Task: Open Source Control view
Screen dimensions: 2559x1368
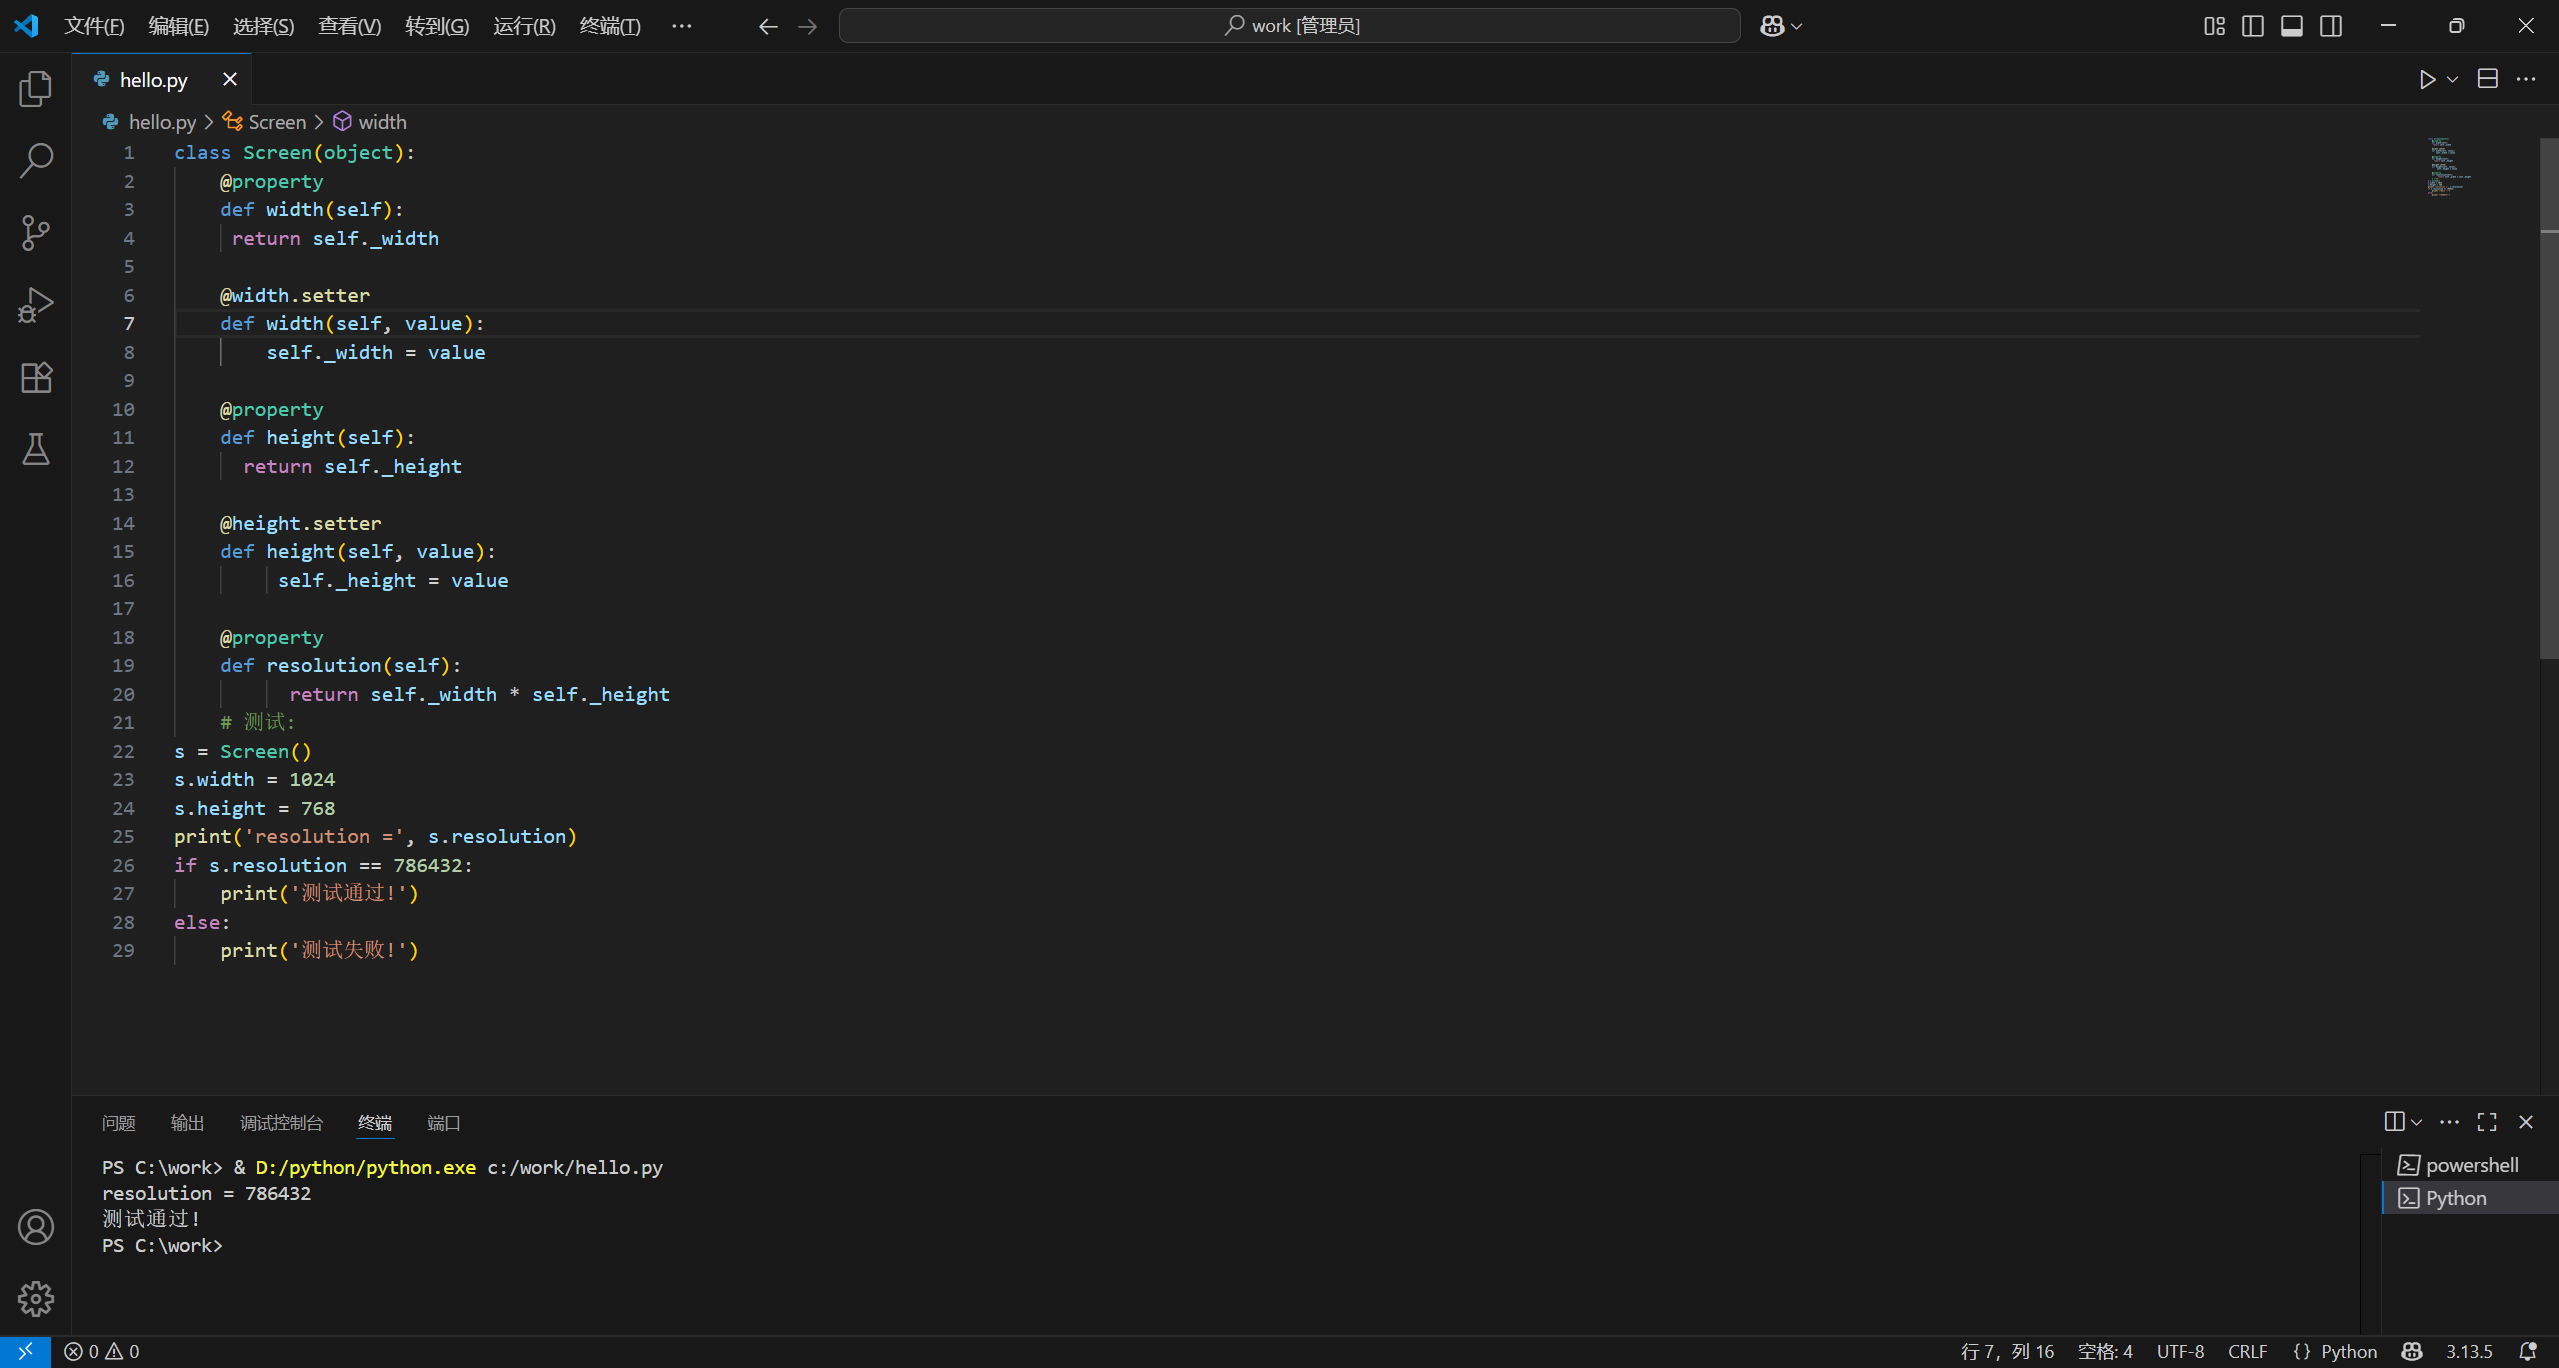Action: pos(35,232)
